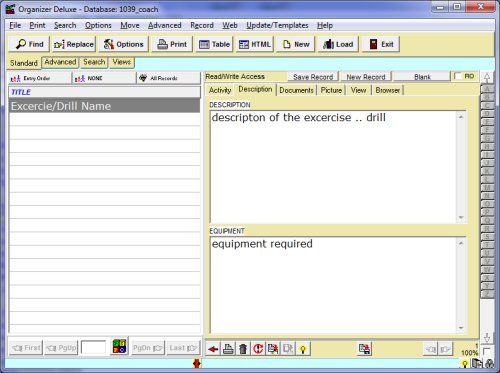Open the File menu
500x373 pixels.
(15, 25)
